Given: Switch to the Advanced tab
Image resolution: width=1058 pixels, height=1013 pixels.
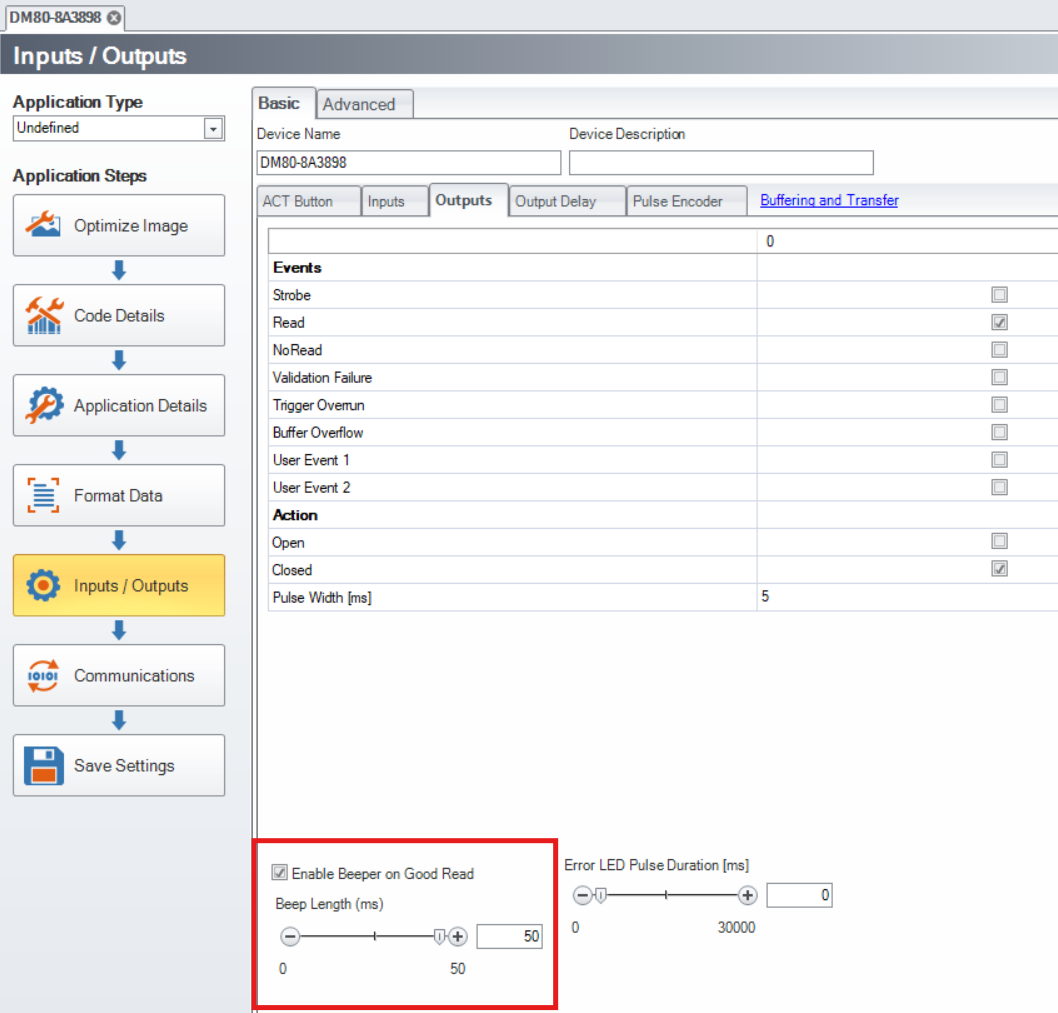Looking at the screenshot, I should point(359,104).
